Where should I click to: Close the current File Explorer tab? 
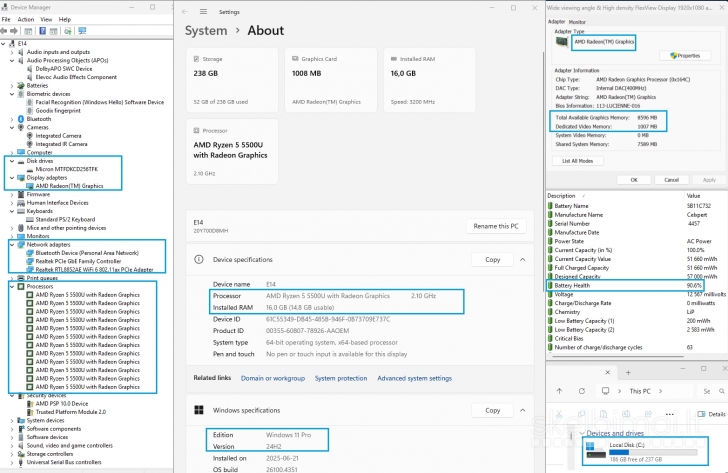point(607,372)
